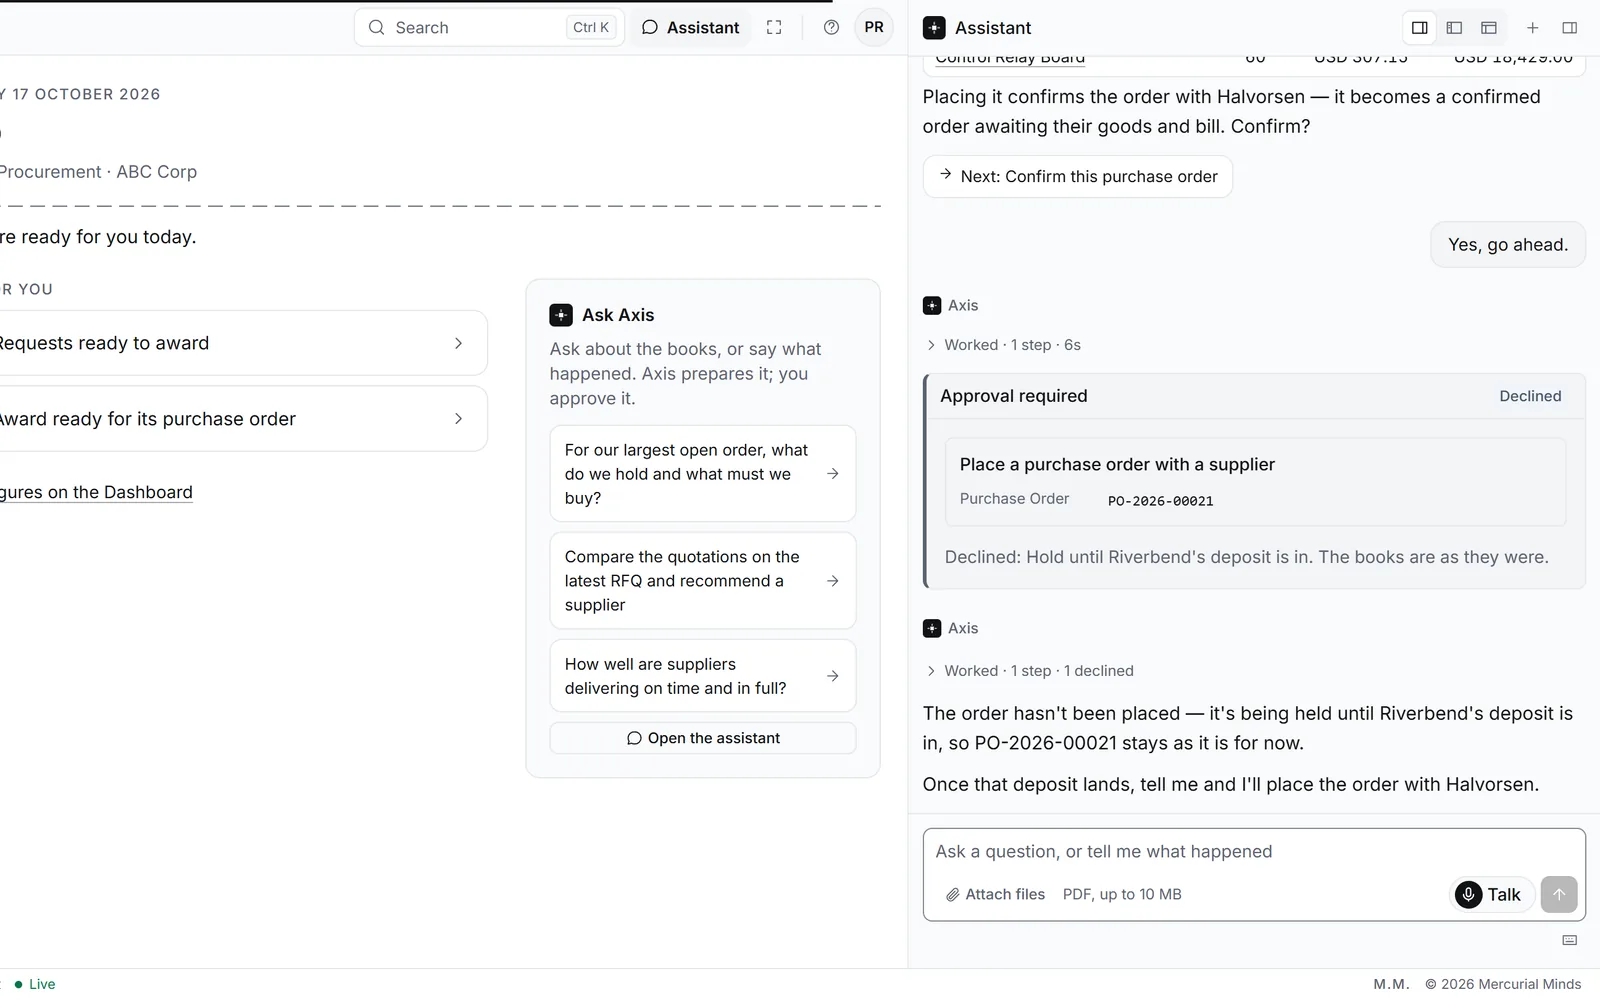
Task: Click the 'Yes, go ahead.' message bubble
Action: click(x=1508, y=245)
